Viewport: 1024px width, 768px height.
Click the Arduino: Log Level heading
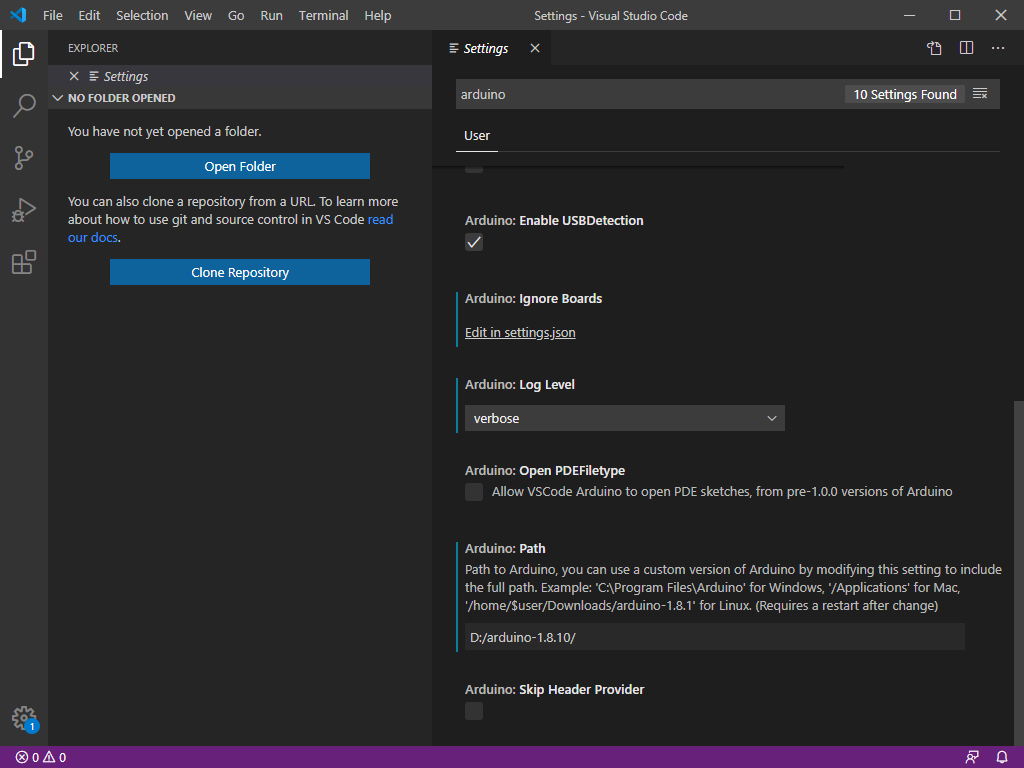[x=520, y=385]
